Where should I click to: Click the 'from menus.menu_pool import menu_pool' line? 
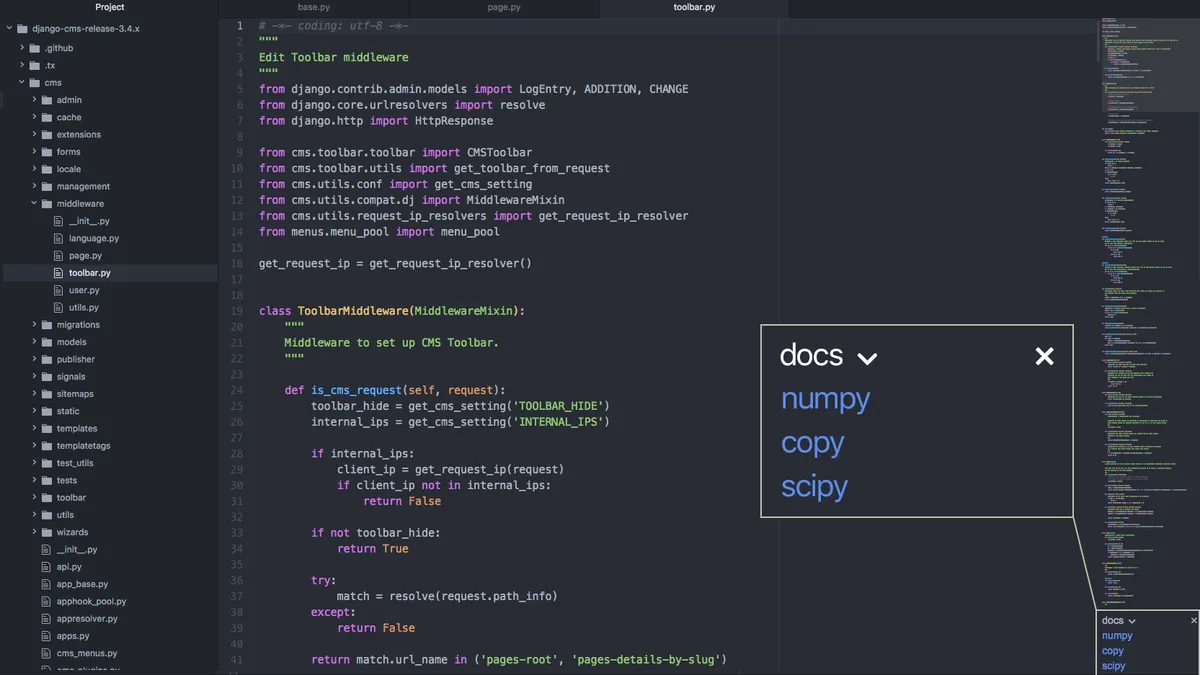(x=379, y=232)
